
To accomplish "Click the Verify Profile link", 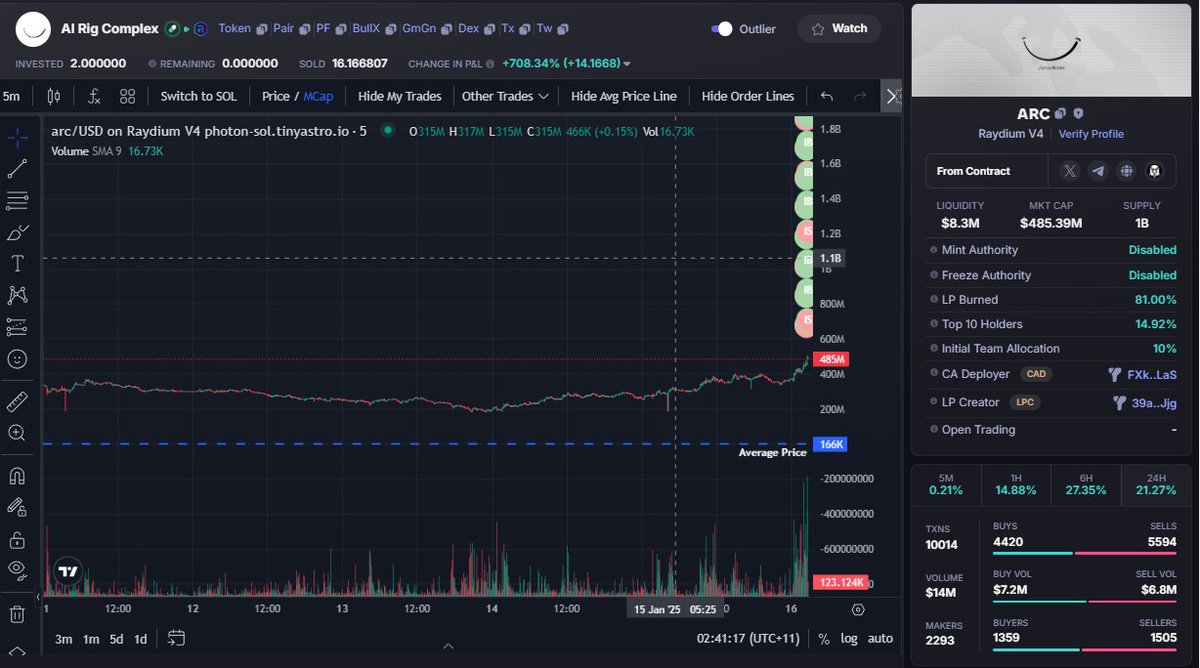I will click(1091, 134).
